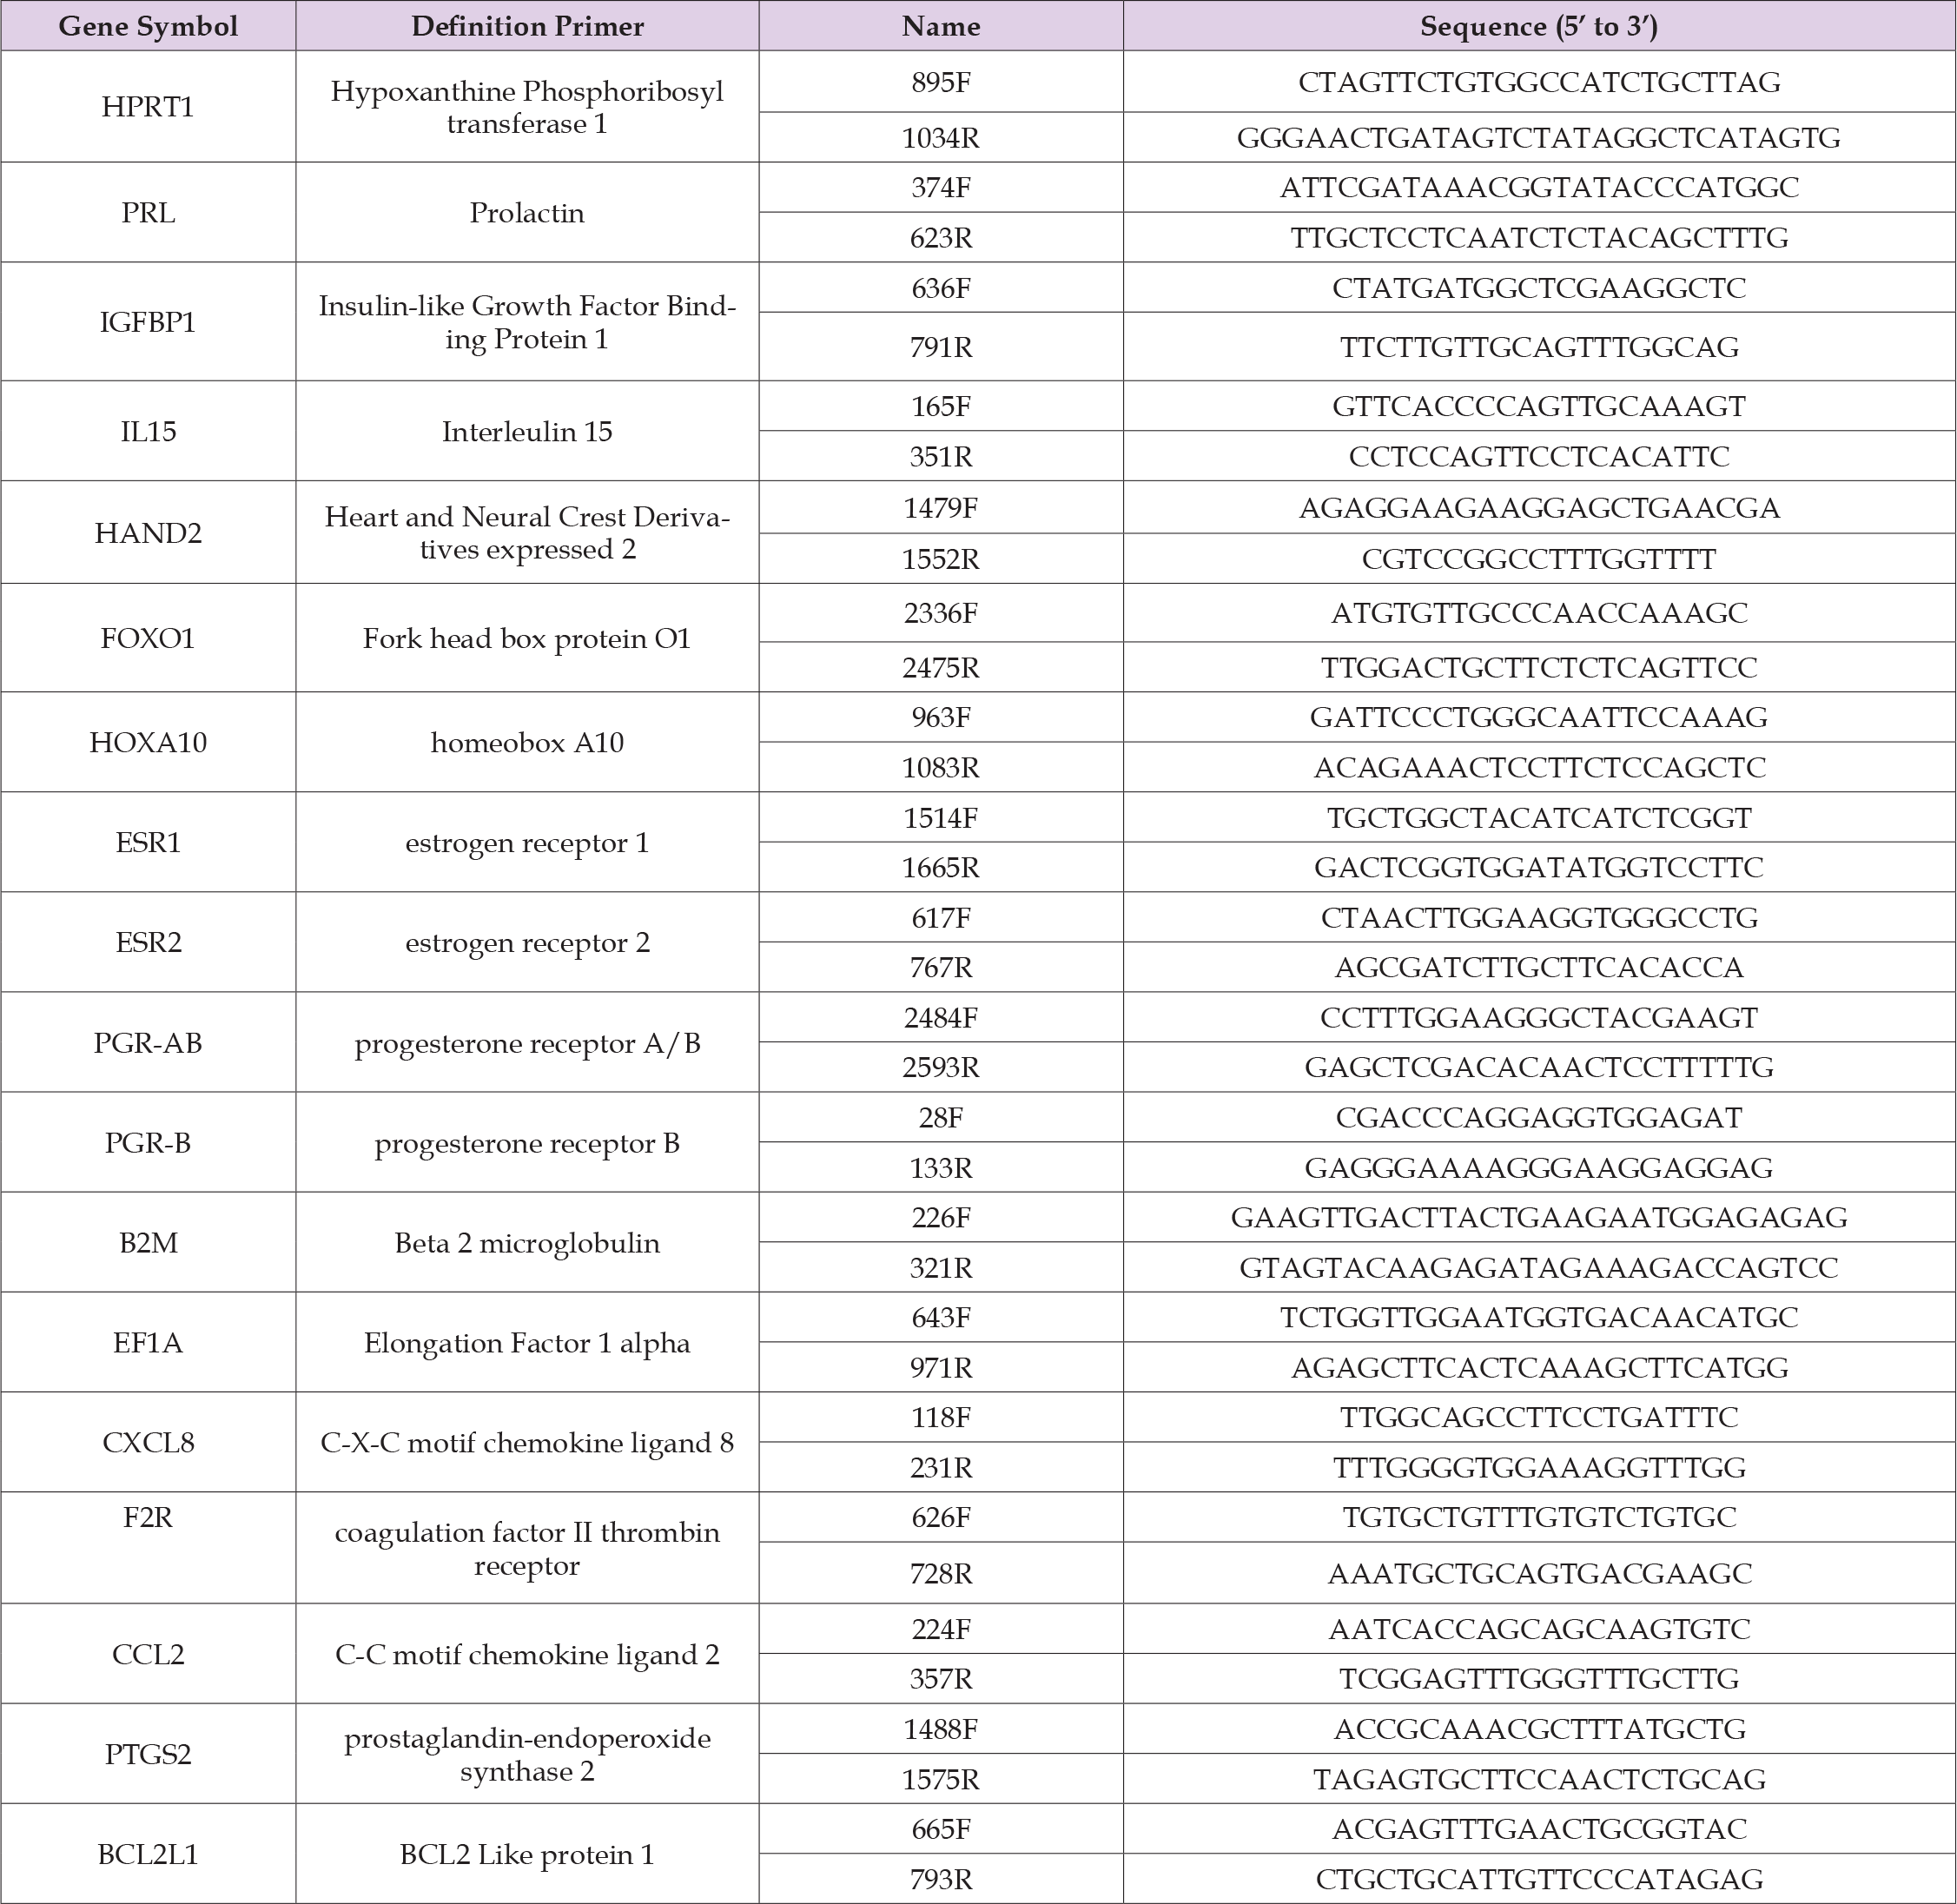Click the Sequence (5′ to 3′) header
The height and width of the screenshot is (1904, 1957).
point(1538,26)
